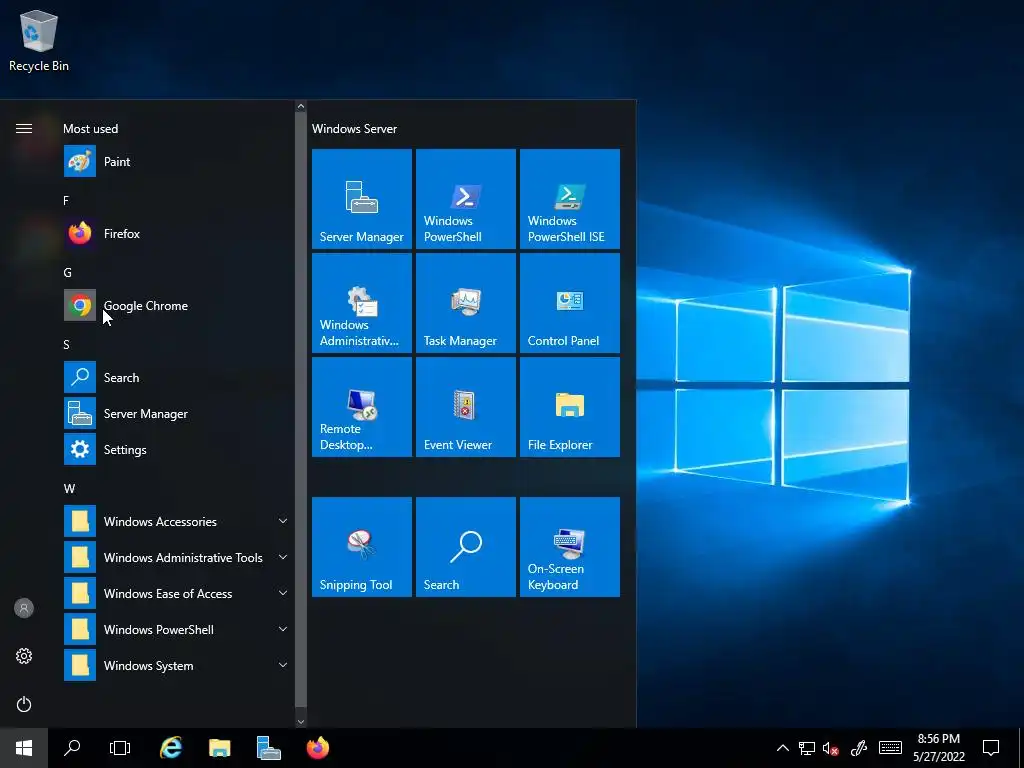The height and width of the screenshot is (768, 1024).
Task: Open Search in the S section list
Action: pyautogui.click(x=176, y=377)
